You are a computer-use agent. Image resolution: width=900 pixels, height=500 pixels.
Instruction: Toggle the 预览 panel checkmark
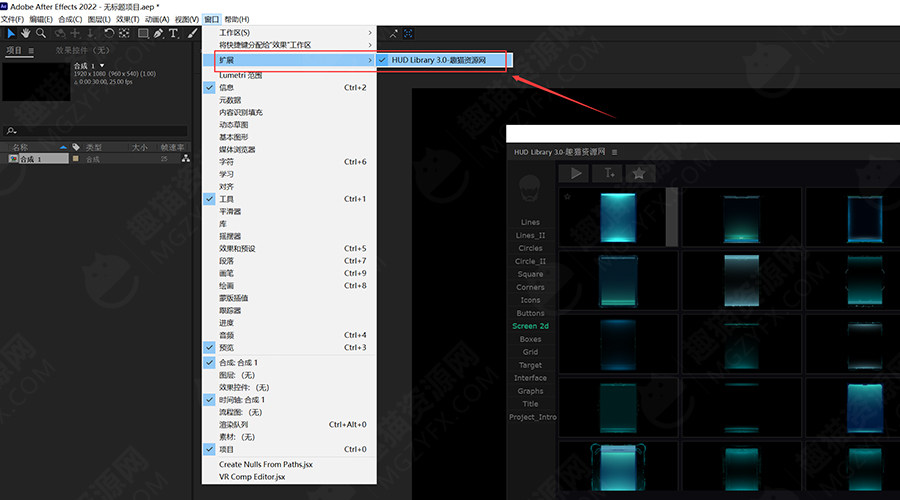[210, 347]
